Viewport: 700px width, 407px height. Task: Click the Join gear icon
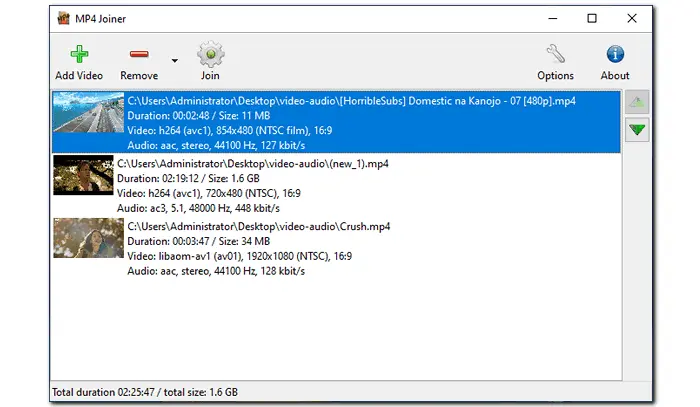210,54
